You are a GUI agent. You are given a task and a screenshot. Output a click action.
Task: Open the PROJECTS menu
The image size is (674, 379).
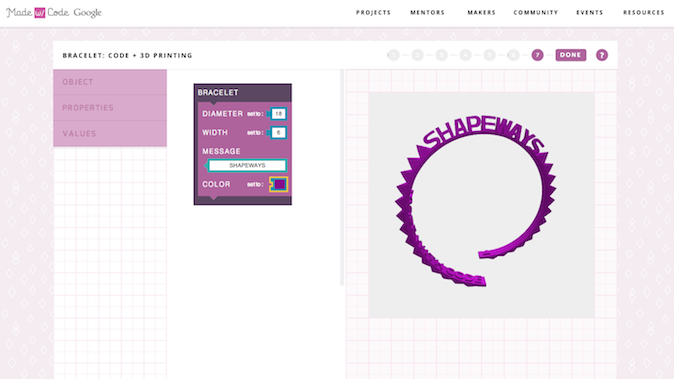click(373, 12)
